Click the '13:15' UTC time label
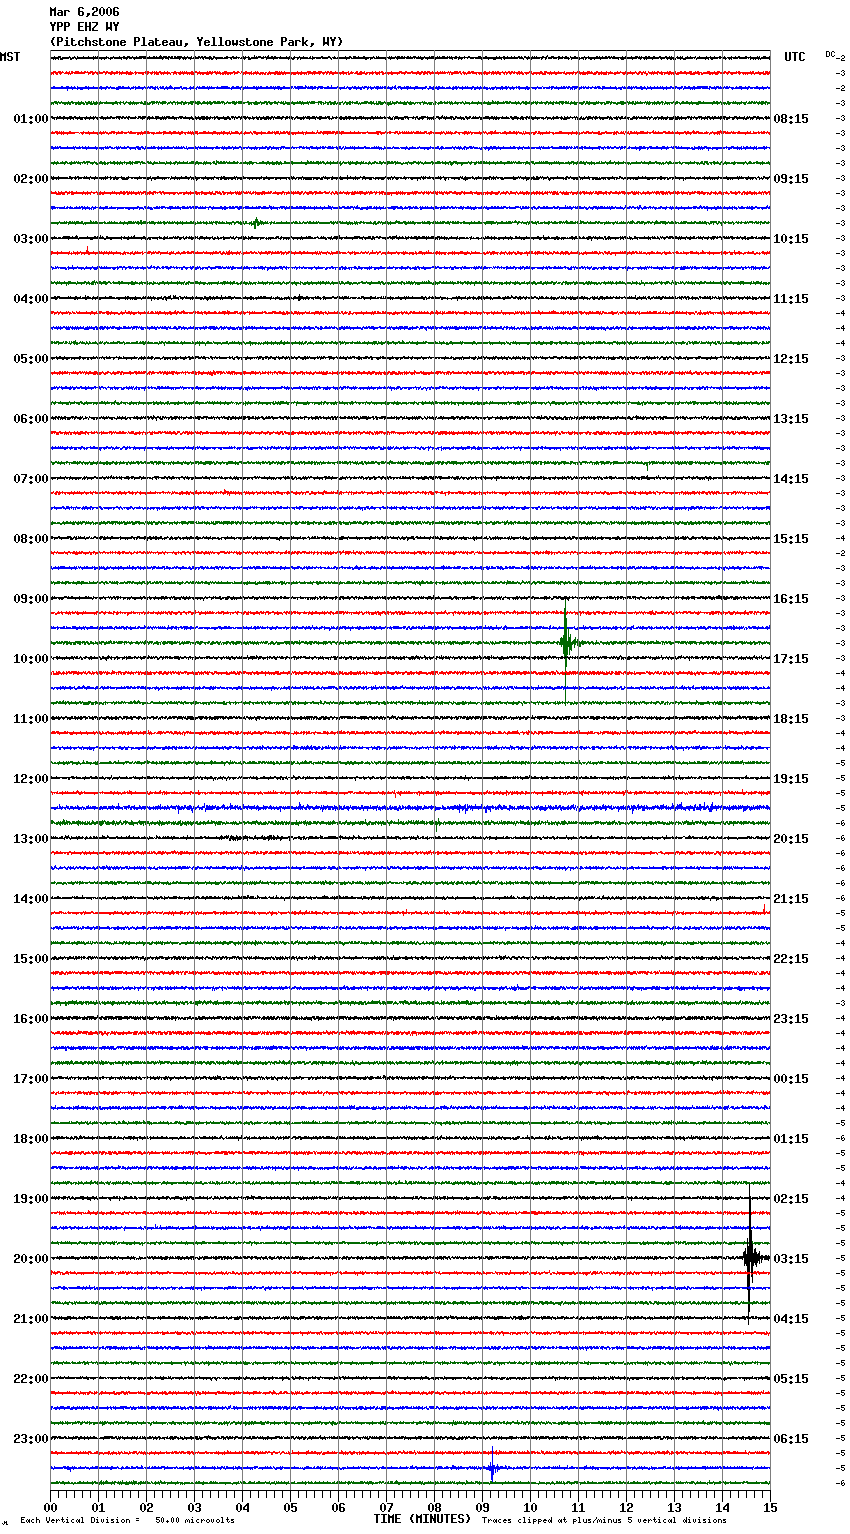The width and height of the screenshot is (850, 1534). (791, 419)
